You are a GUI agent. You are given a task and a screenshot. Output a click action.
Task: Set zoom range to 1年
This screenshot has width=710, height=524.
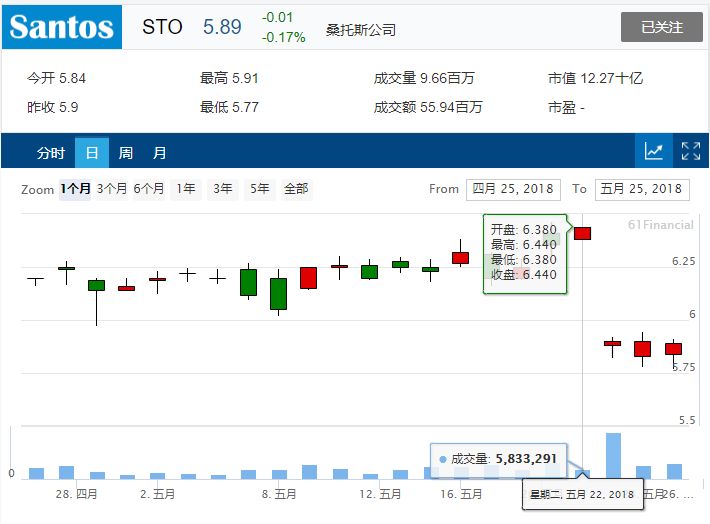186,189
